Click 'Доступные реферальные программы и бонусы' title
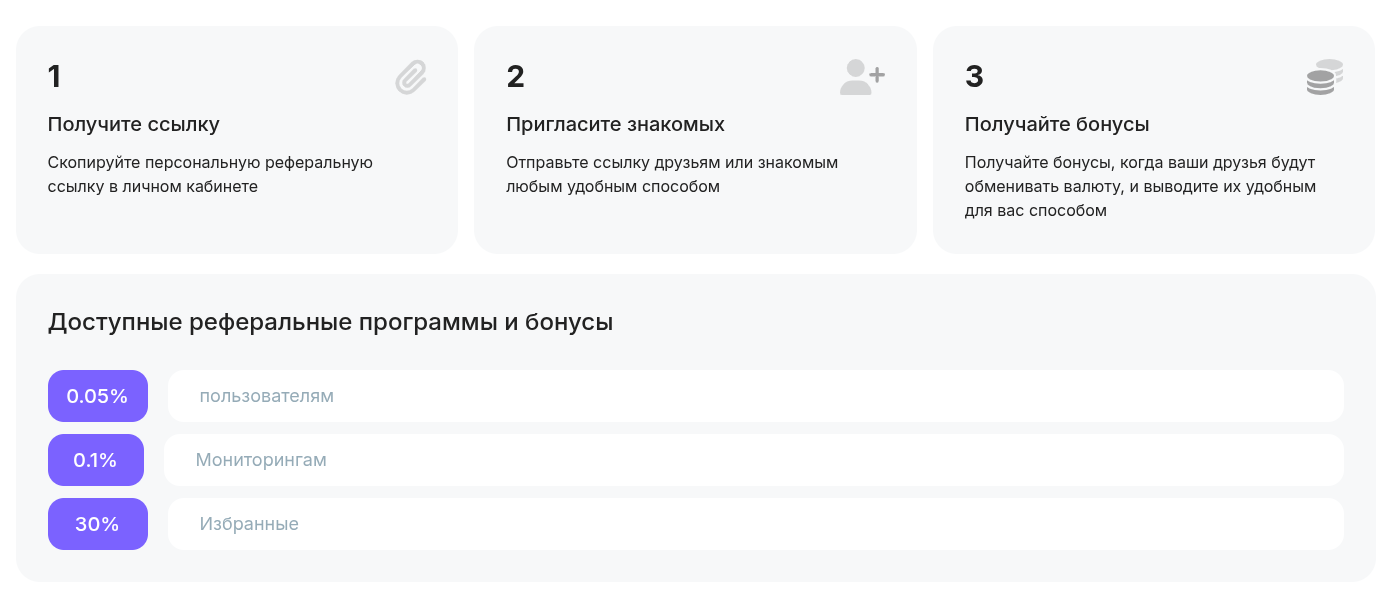1395x615 pixels. click(x=330, y=323)
